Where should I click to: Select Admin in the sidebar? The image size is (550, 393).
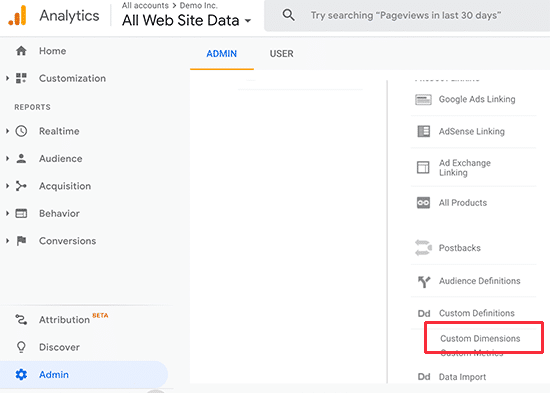(x=84, y=375)
